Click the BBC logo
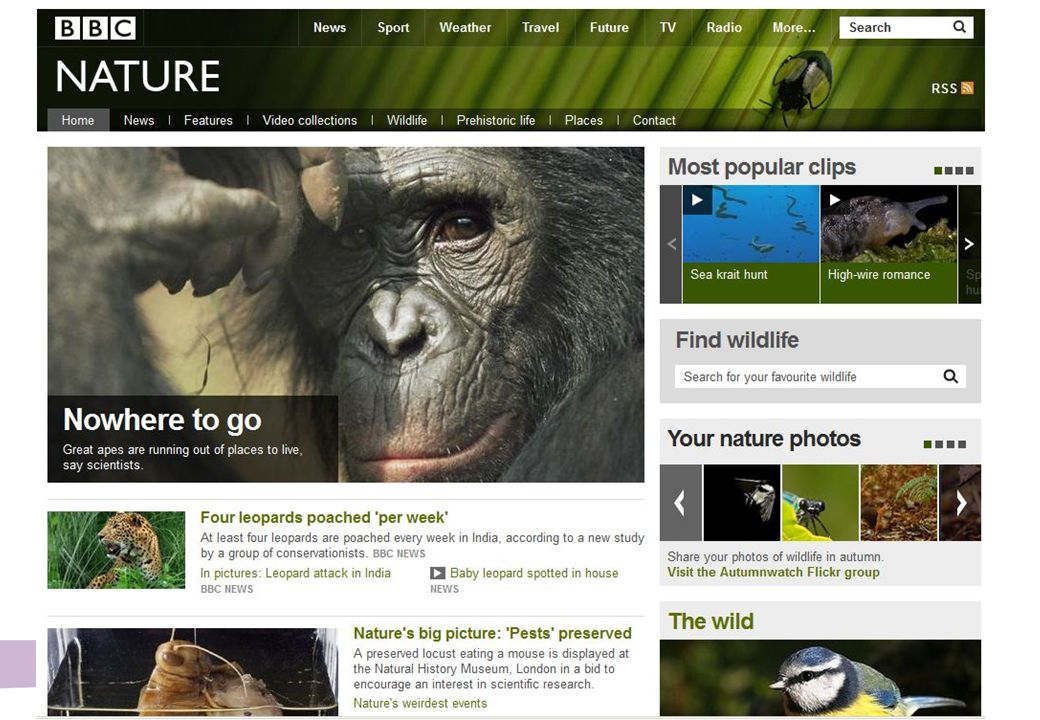 tap(96, 28)
